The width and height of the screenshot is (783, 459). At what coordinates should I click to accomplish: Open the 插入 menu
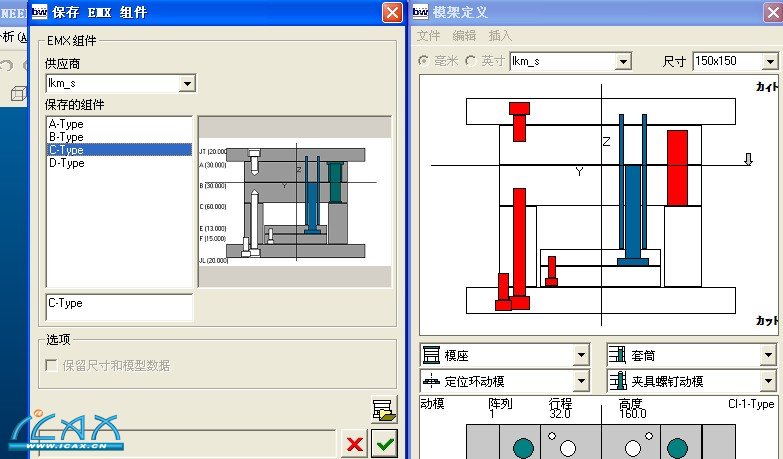tap(500, 35)
